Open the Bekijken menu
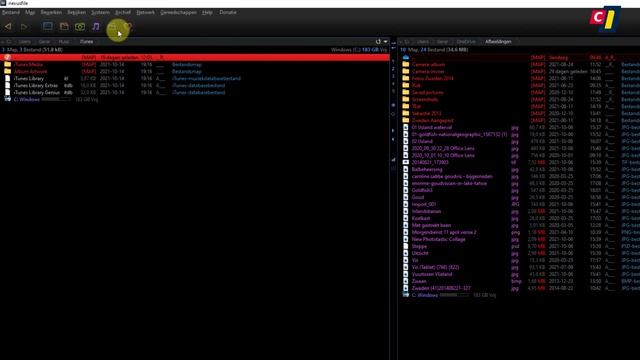640x360 pixels. [76, 13]
